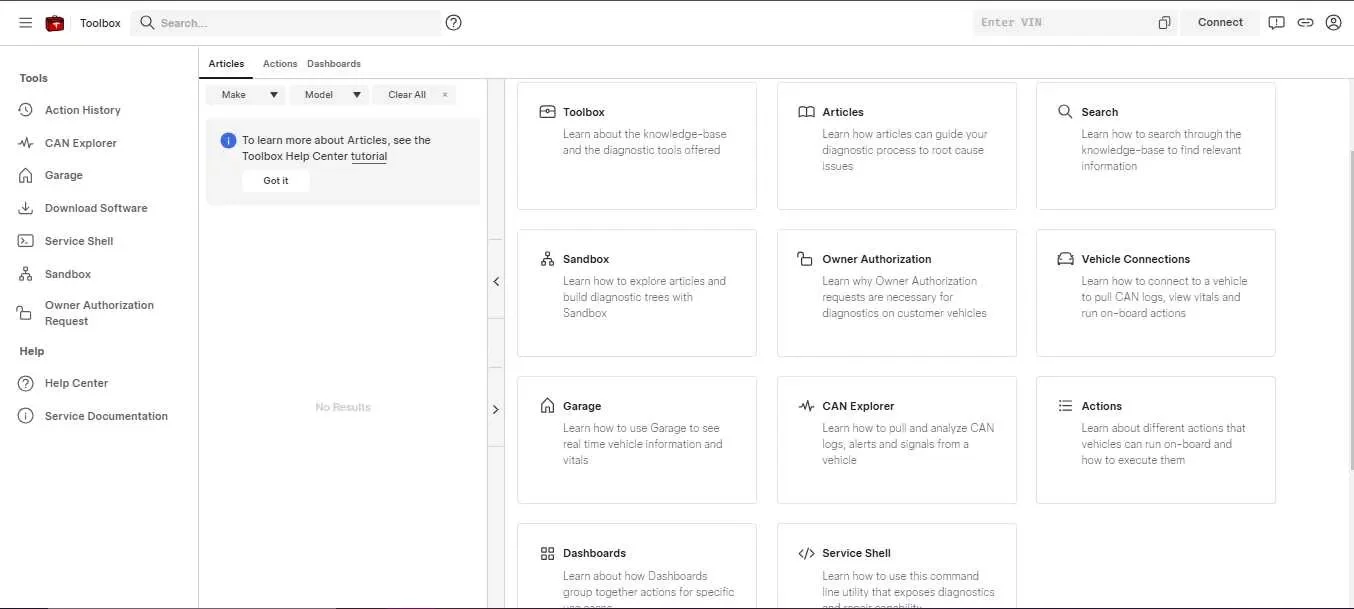Open the Sandbox help card
The height and width of the screenshot is (609, 1354).
pos(637,293)
